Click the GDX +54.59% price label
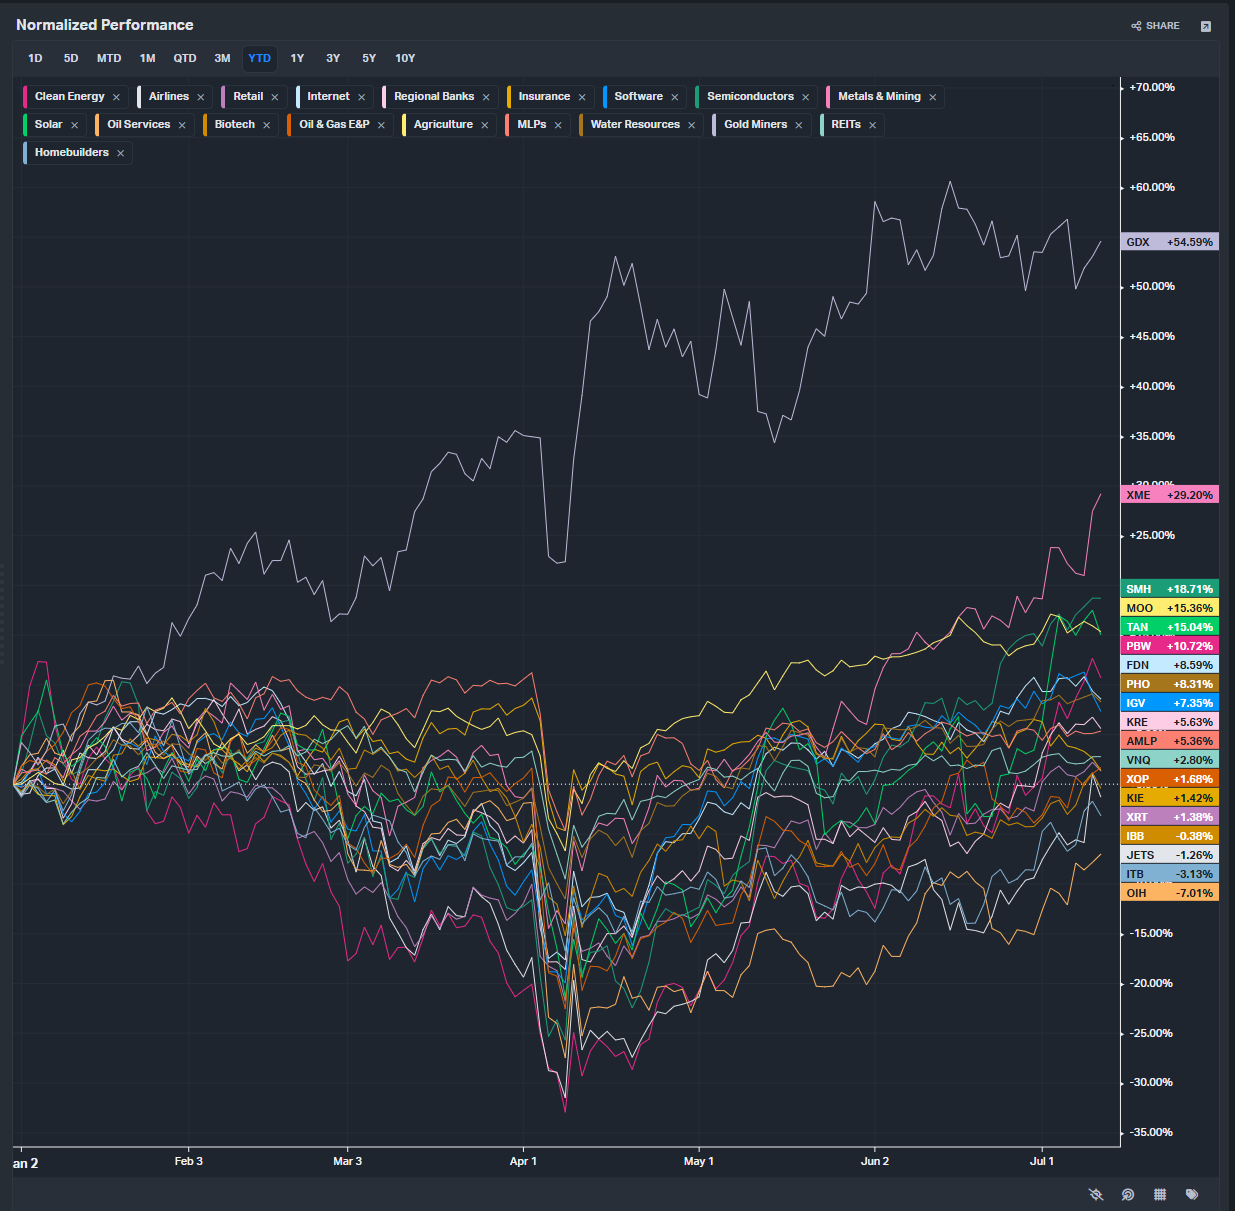1235x1211 pixels. (1169, 242)
